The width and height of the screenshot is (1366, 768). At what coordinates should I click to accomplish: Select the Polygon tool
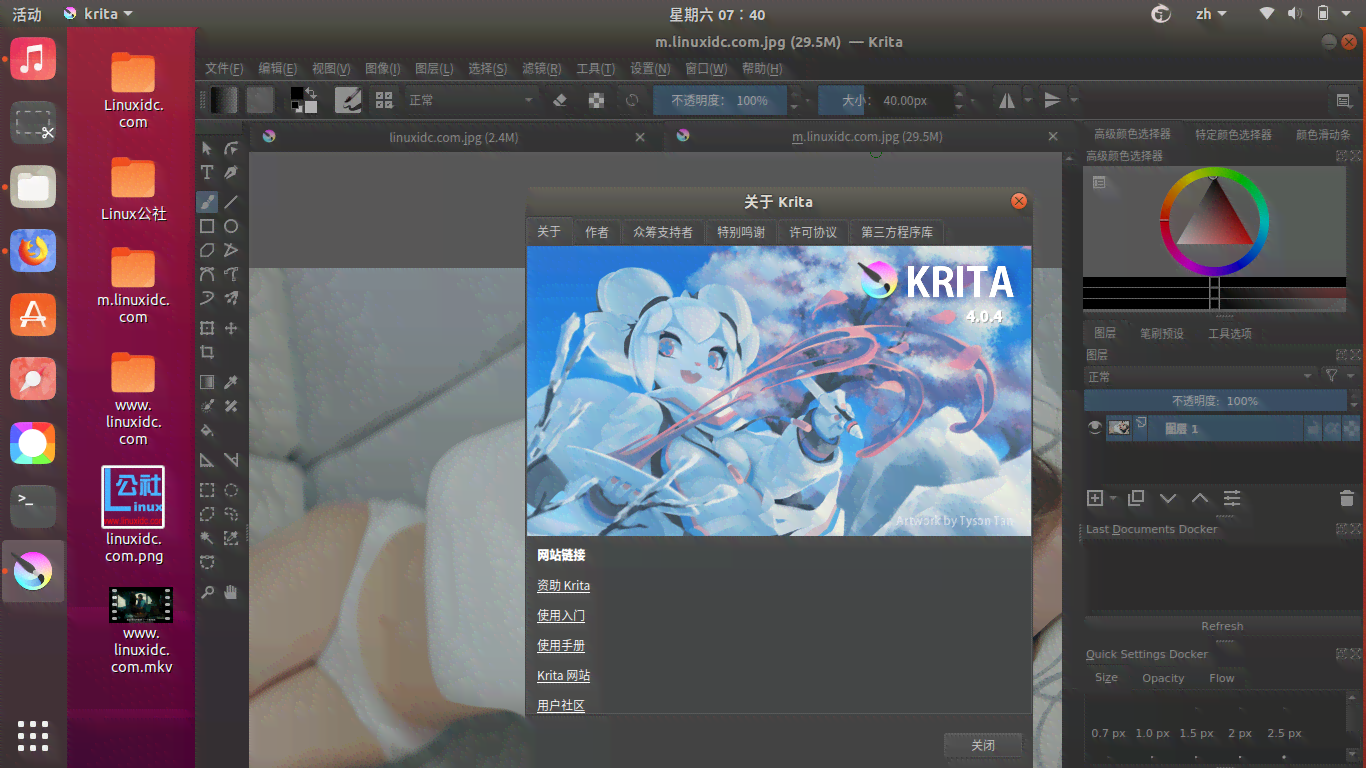[207, 250]
